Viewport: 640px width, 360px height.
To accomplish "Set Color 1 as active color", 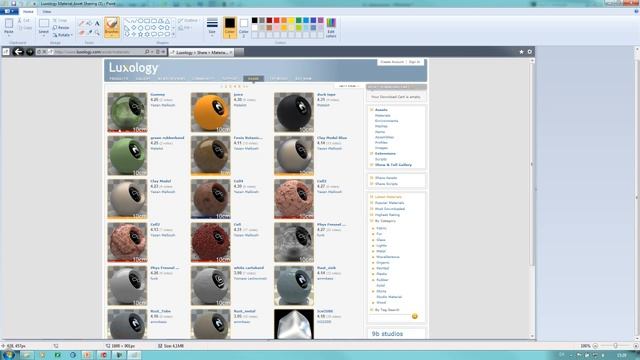I will point(230,28).
